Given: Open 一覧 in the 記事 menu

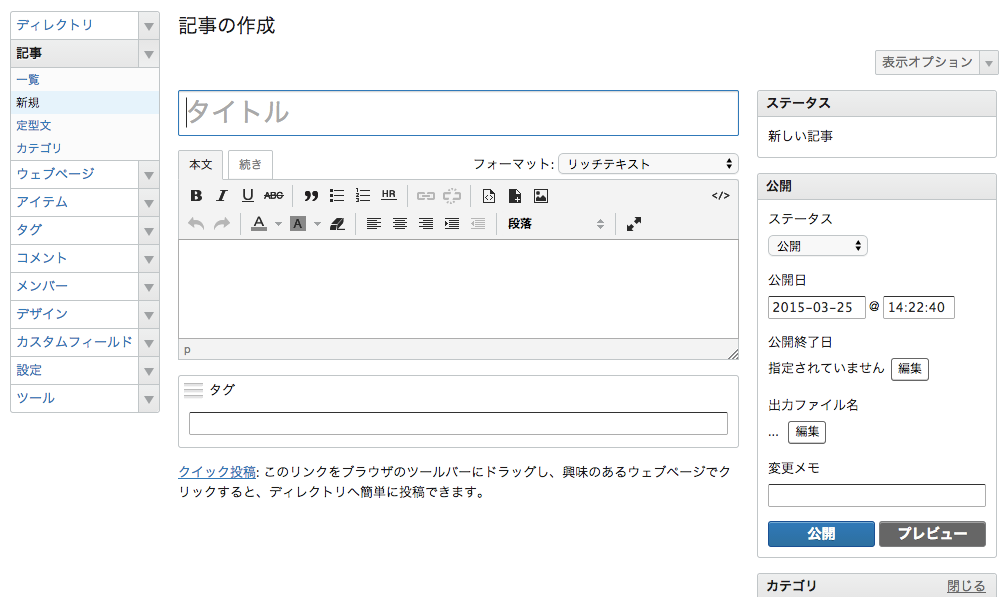Looking at the screenshot, I should pyautogui.click(x=28, y=80).
